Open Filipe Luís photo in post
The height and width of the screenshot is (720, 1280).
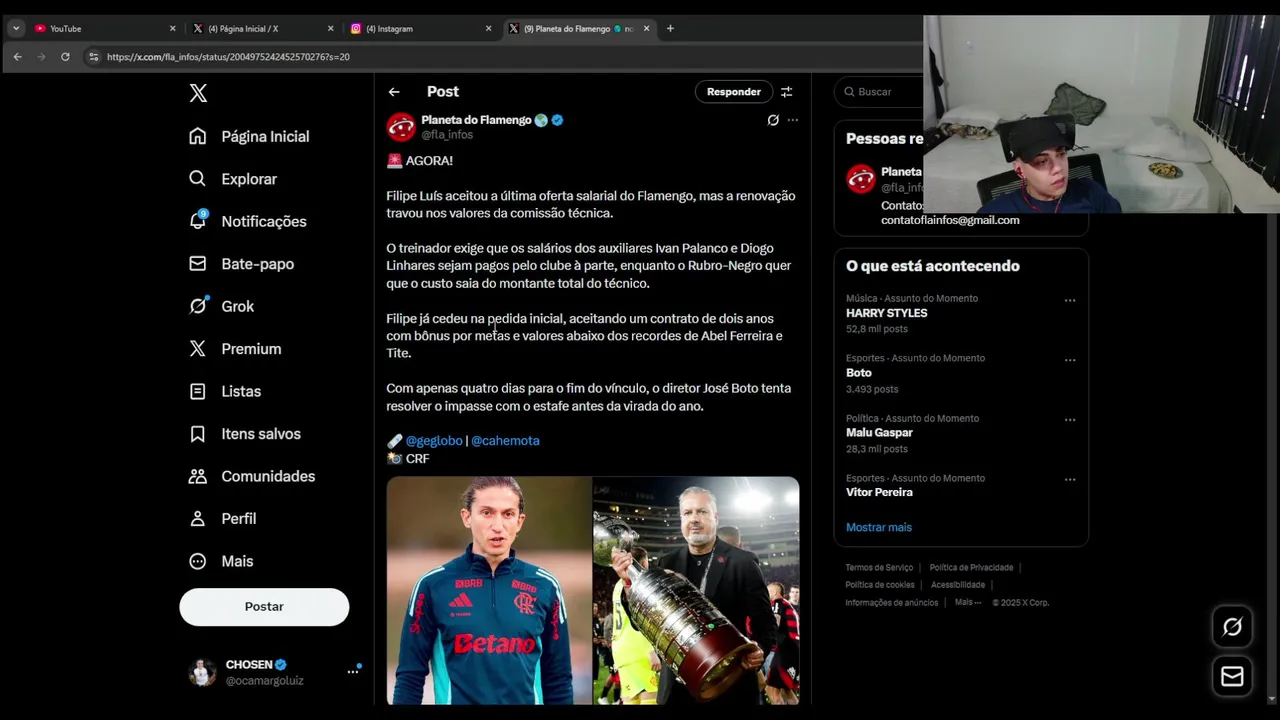click(x=489, y=590)
